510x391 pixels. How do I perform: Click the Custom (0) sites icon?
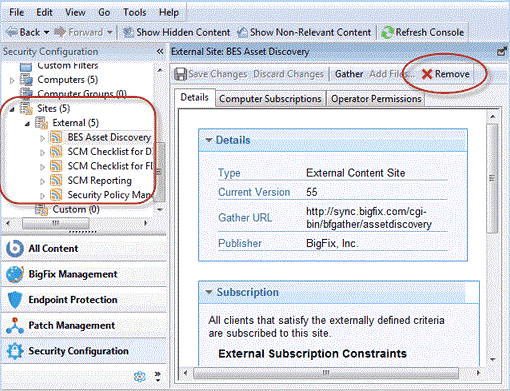click(42, 209)
